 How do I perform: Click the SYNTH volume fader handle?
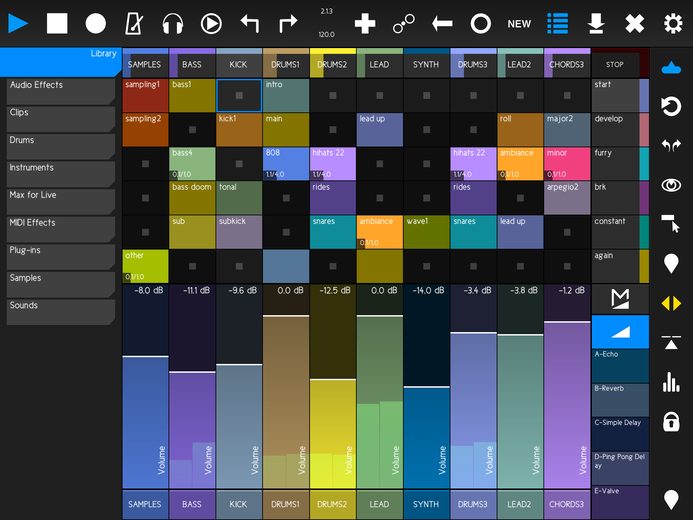(x=426, y=387)
